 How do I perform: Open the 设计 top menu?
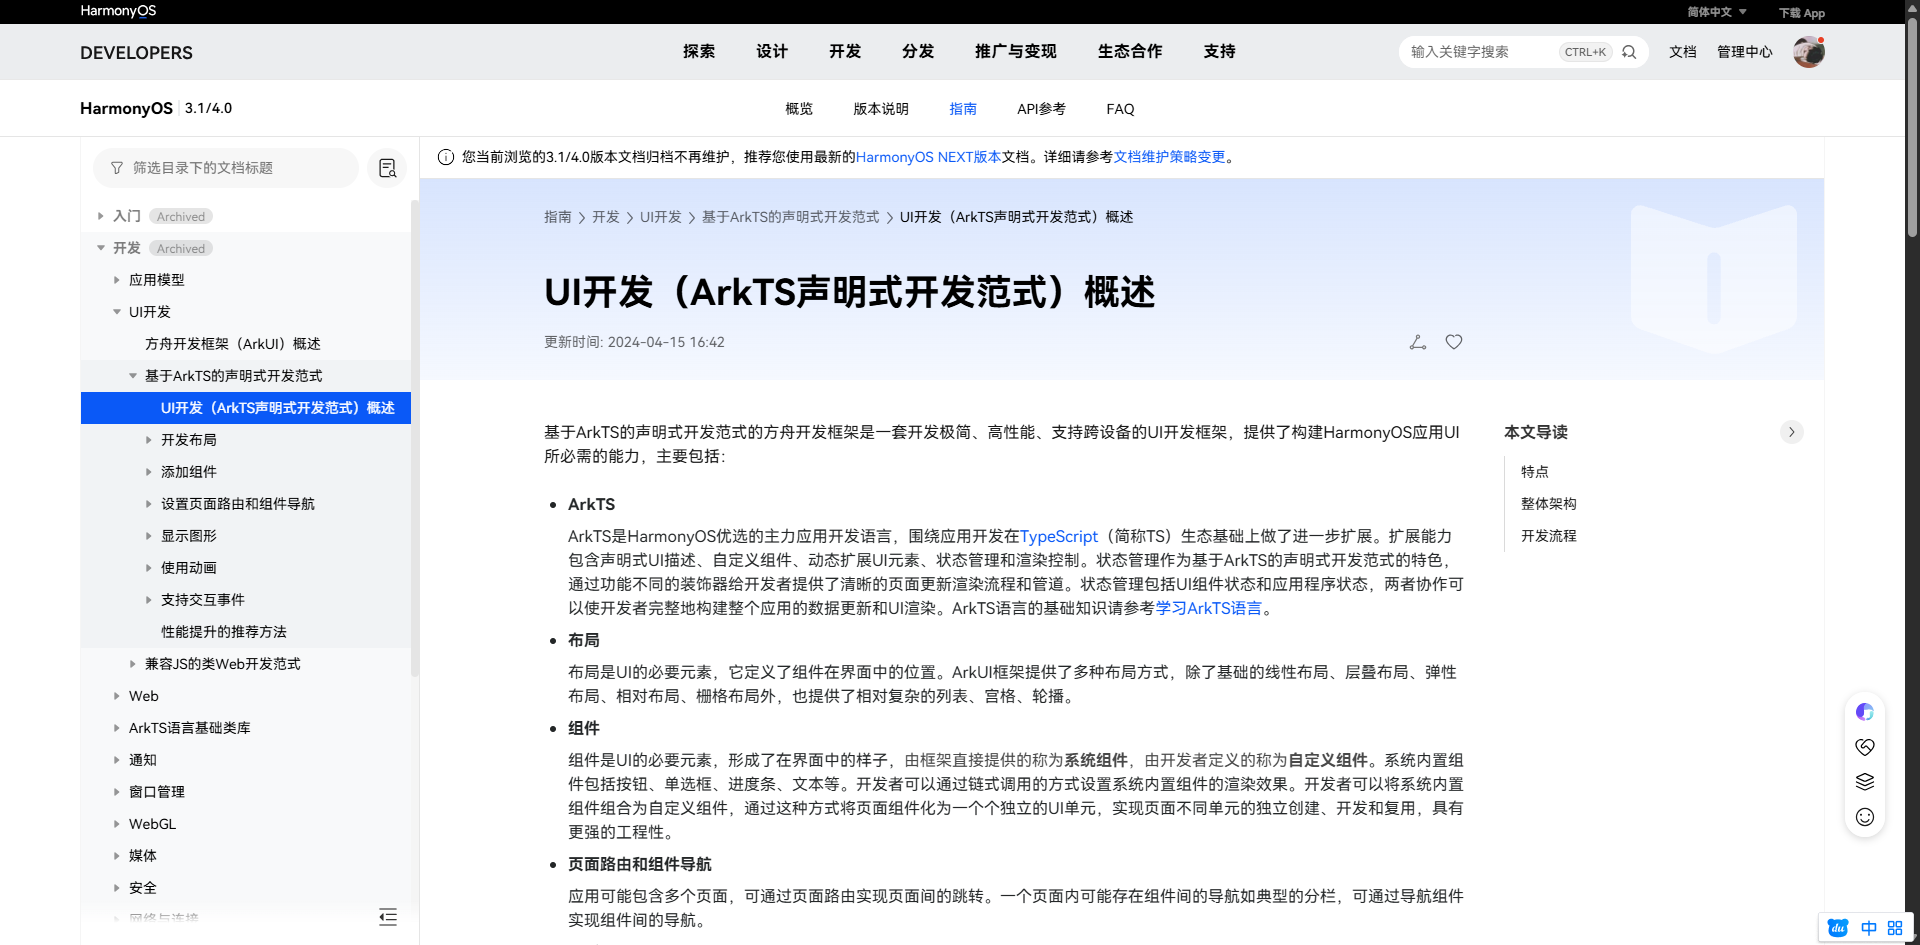click(x=772, y=51)
